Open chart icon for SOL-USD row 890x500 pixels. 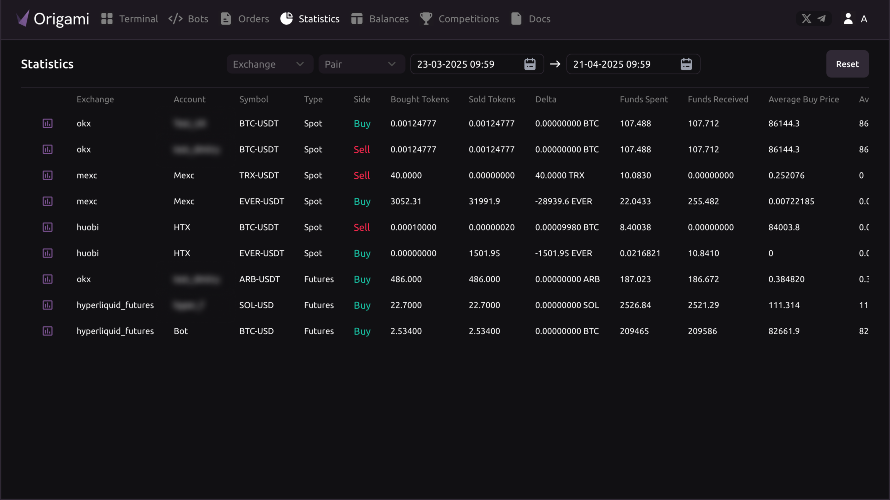(48, 305)
